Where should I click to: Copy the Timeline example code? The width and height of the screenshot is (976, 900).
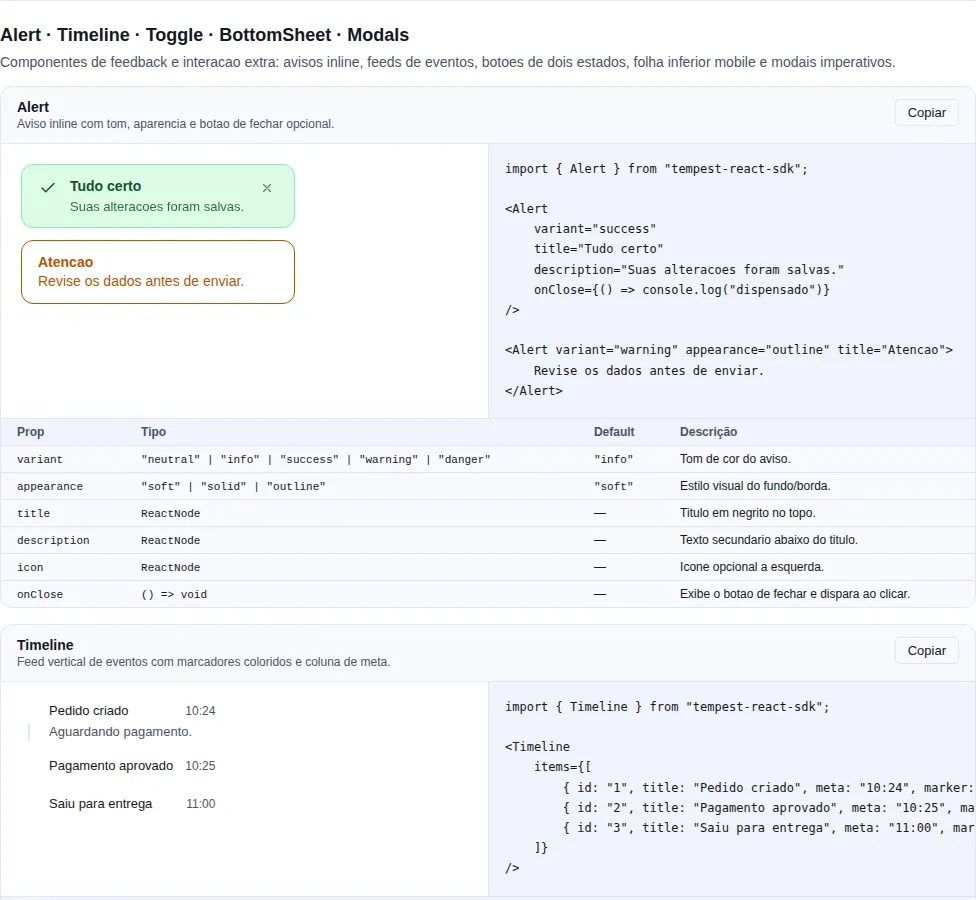[926, 650]
